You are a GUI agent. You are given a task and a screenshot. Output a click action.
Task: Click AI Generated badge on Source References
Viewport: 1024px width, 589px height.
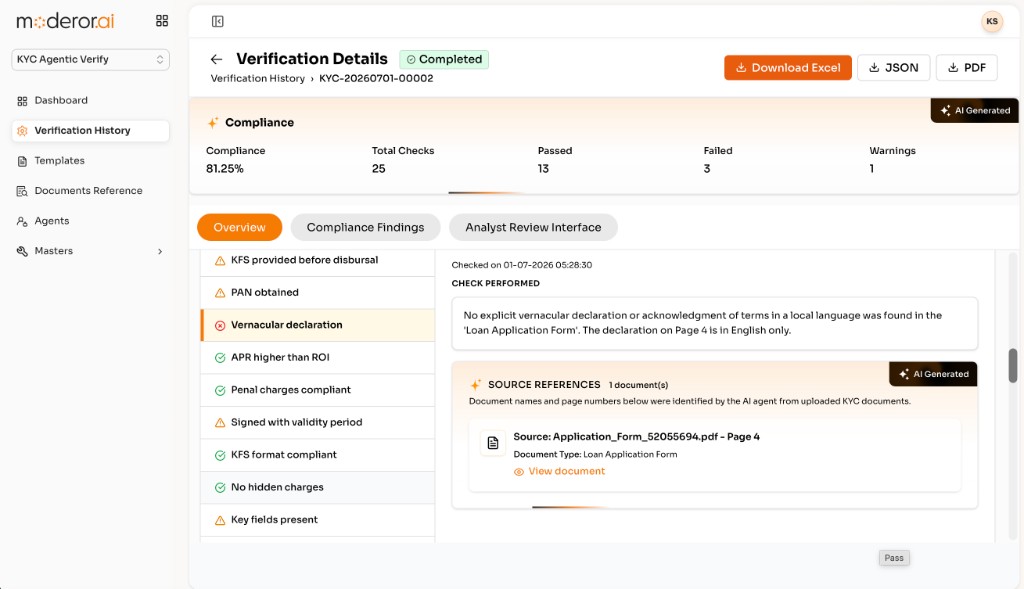tap(933, 374)
